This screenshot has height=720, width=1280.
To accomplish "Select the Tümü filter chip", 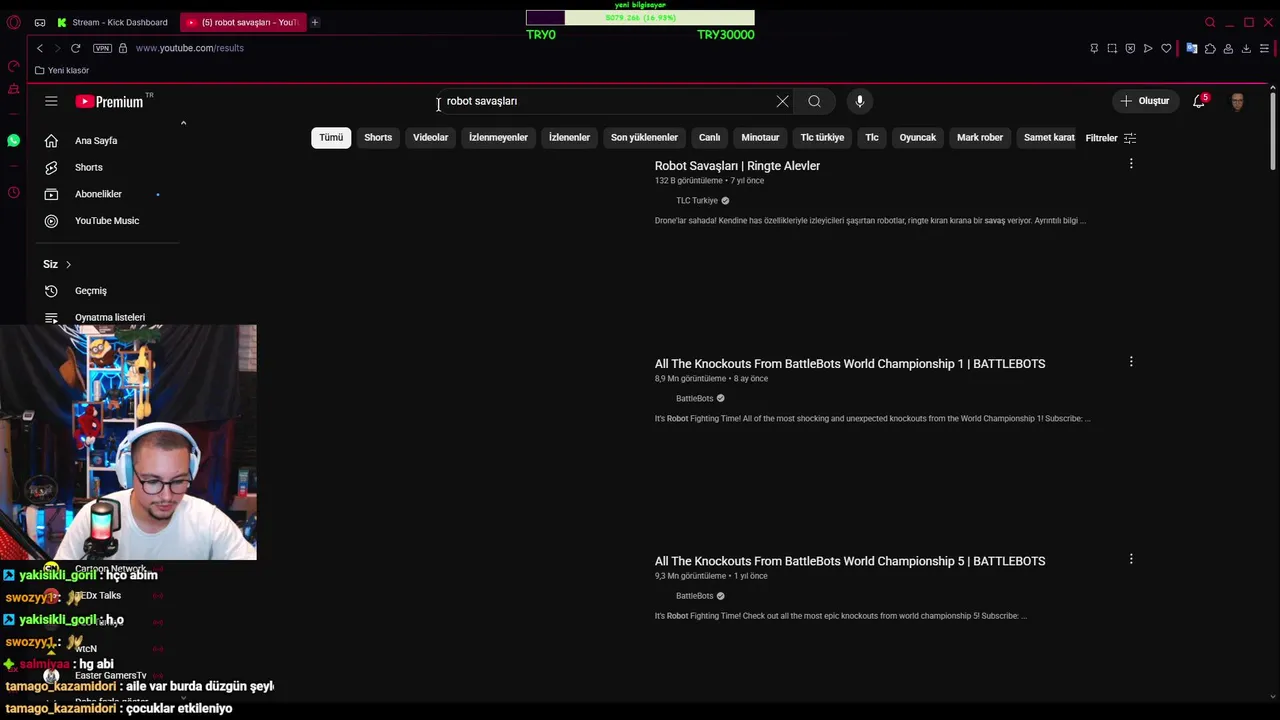I will tap(331, 137).
